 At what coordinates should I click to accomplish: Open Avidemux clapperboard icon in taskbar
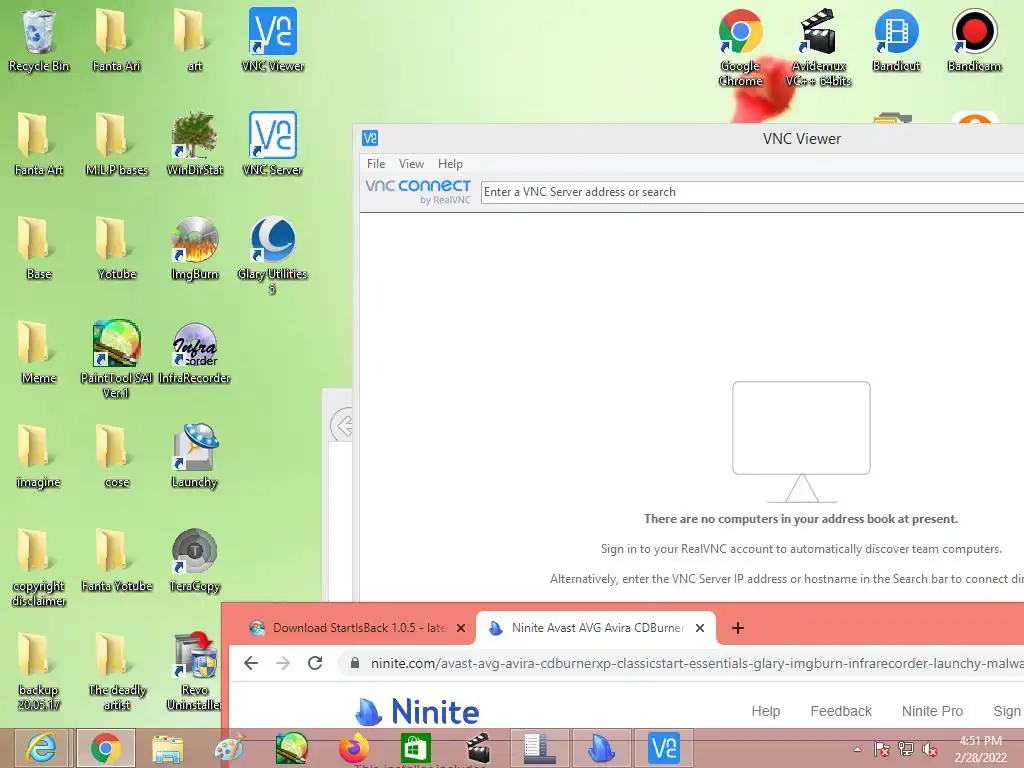coord(477,748)
